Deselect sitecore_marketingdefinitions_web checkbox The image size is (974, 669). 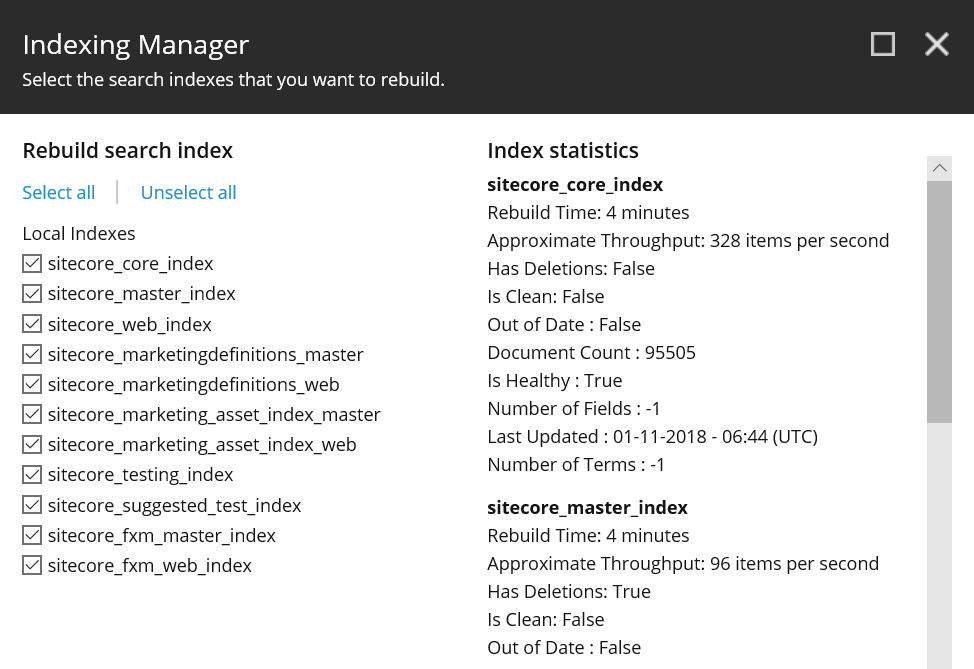click(32, 384)
